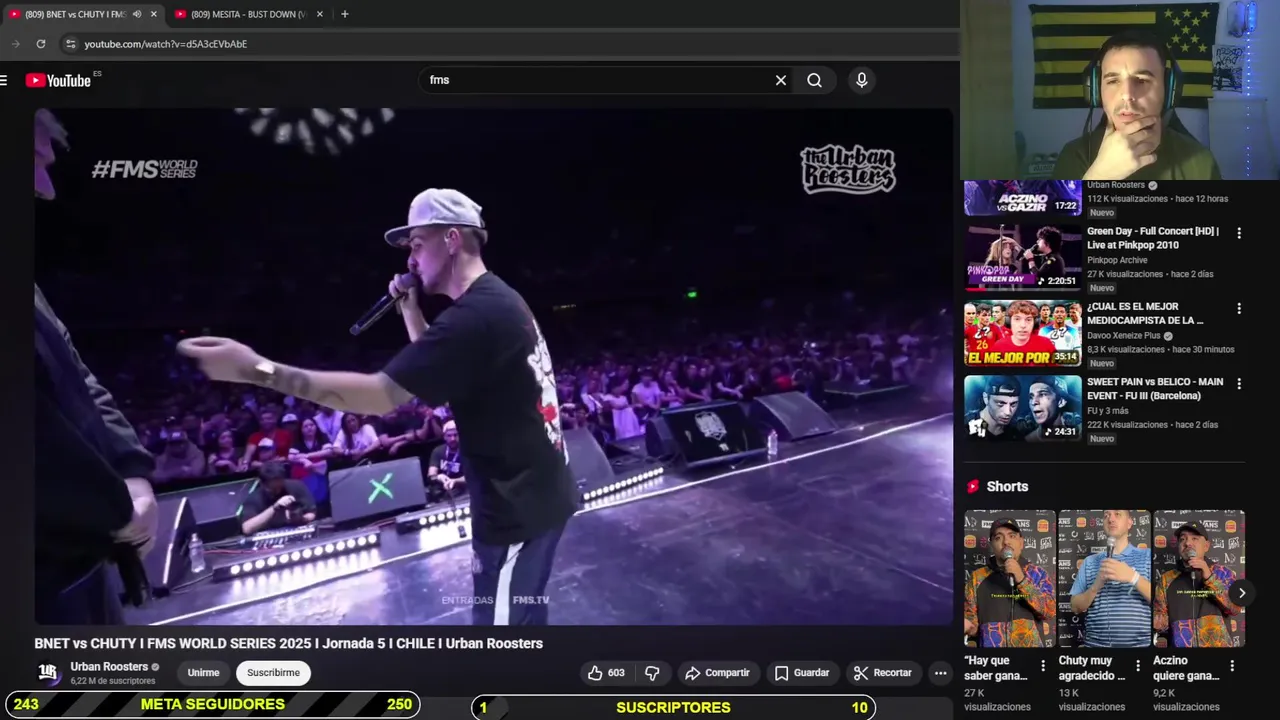Dislike the video with the thumbs down
This screenshot has width=1280, height=720.
click(652, 673)
